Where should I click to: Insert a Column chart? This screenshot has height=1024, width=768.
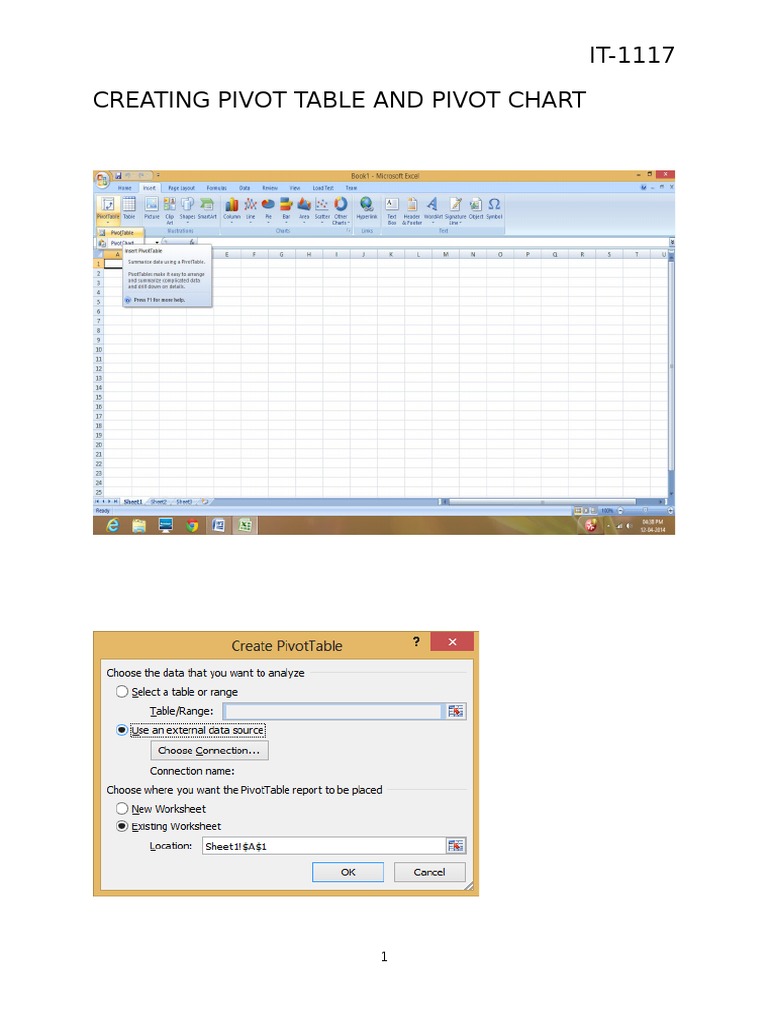pos(232,209)
